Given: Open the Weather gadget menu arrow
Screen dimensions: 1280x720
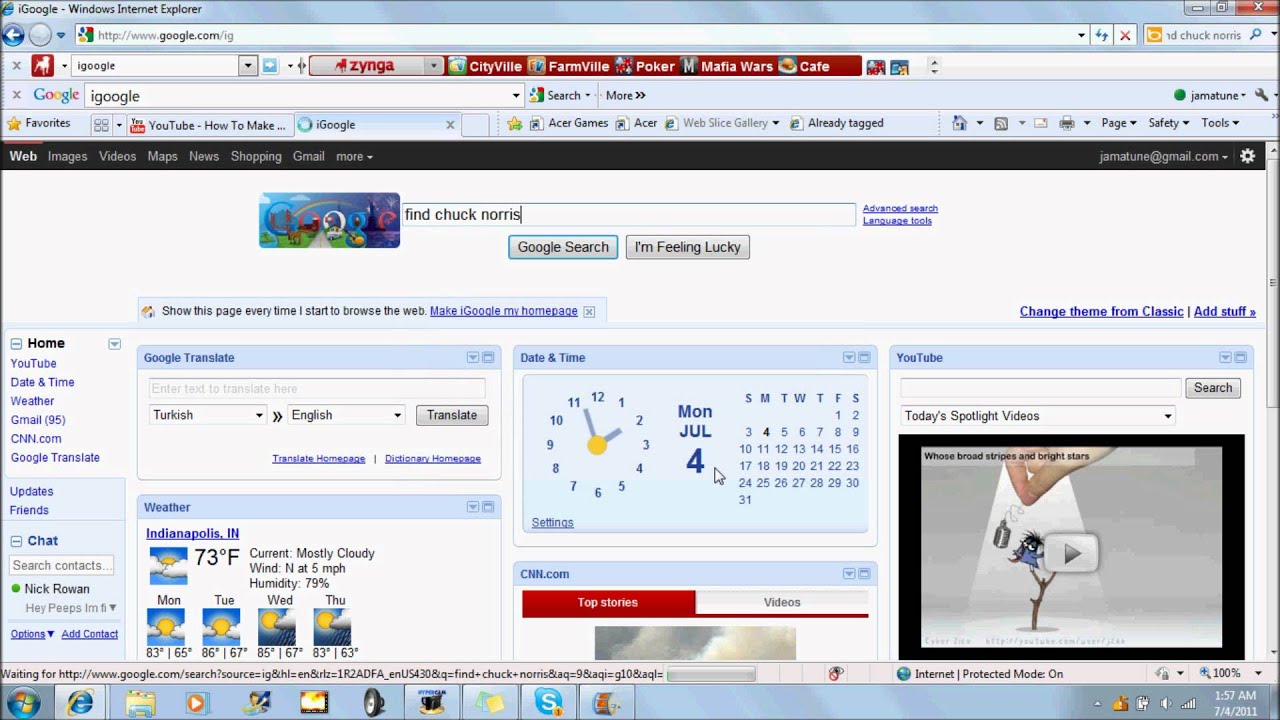Looking at the screenshot, I should (473, 507).
